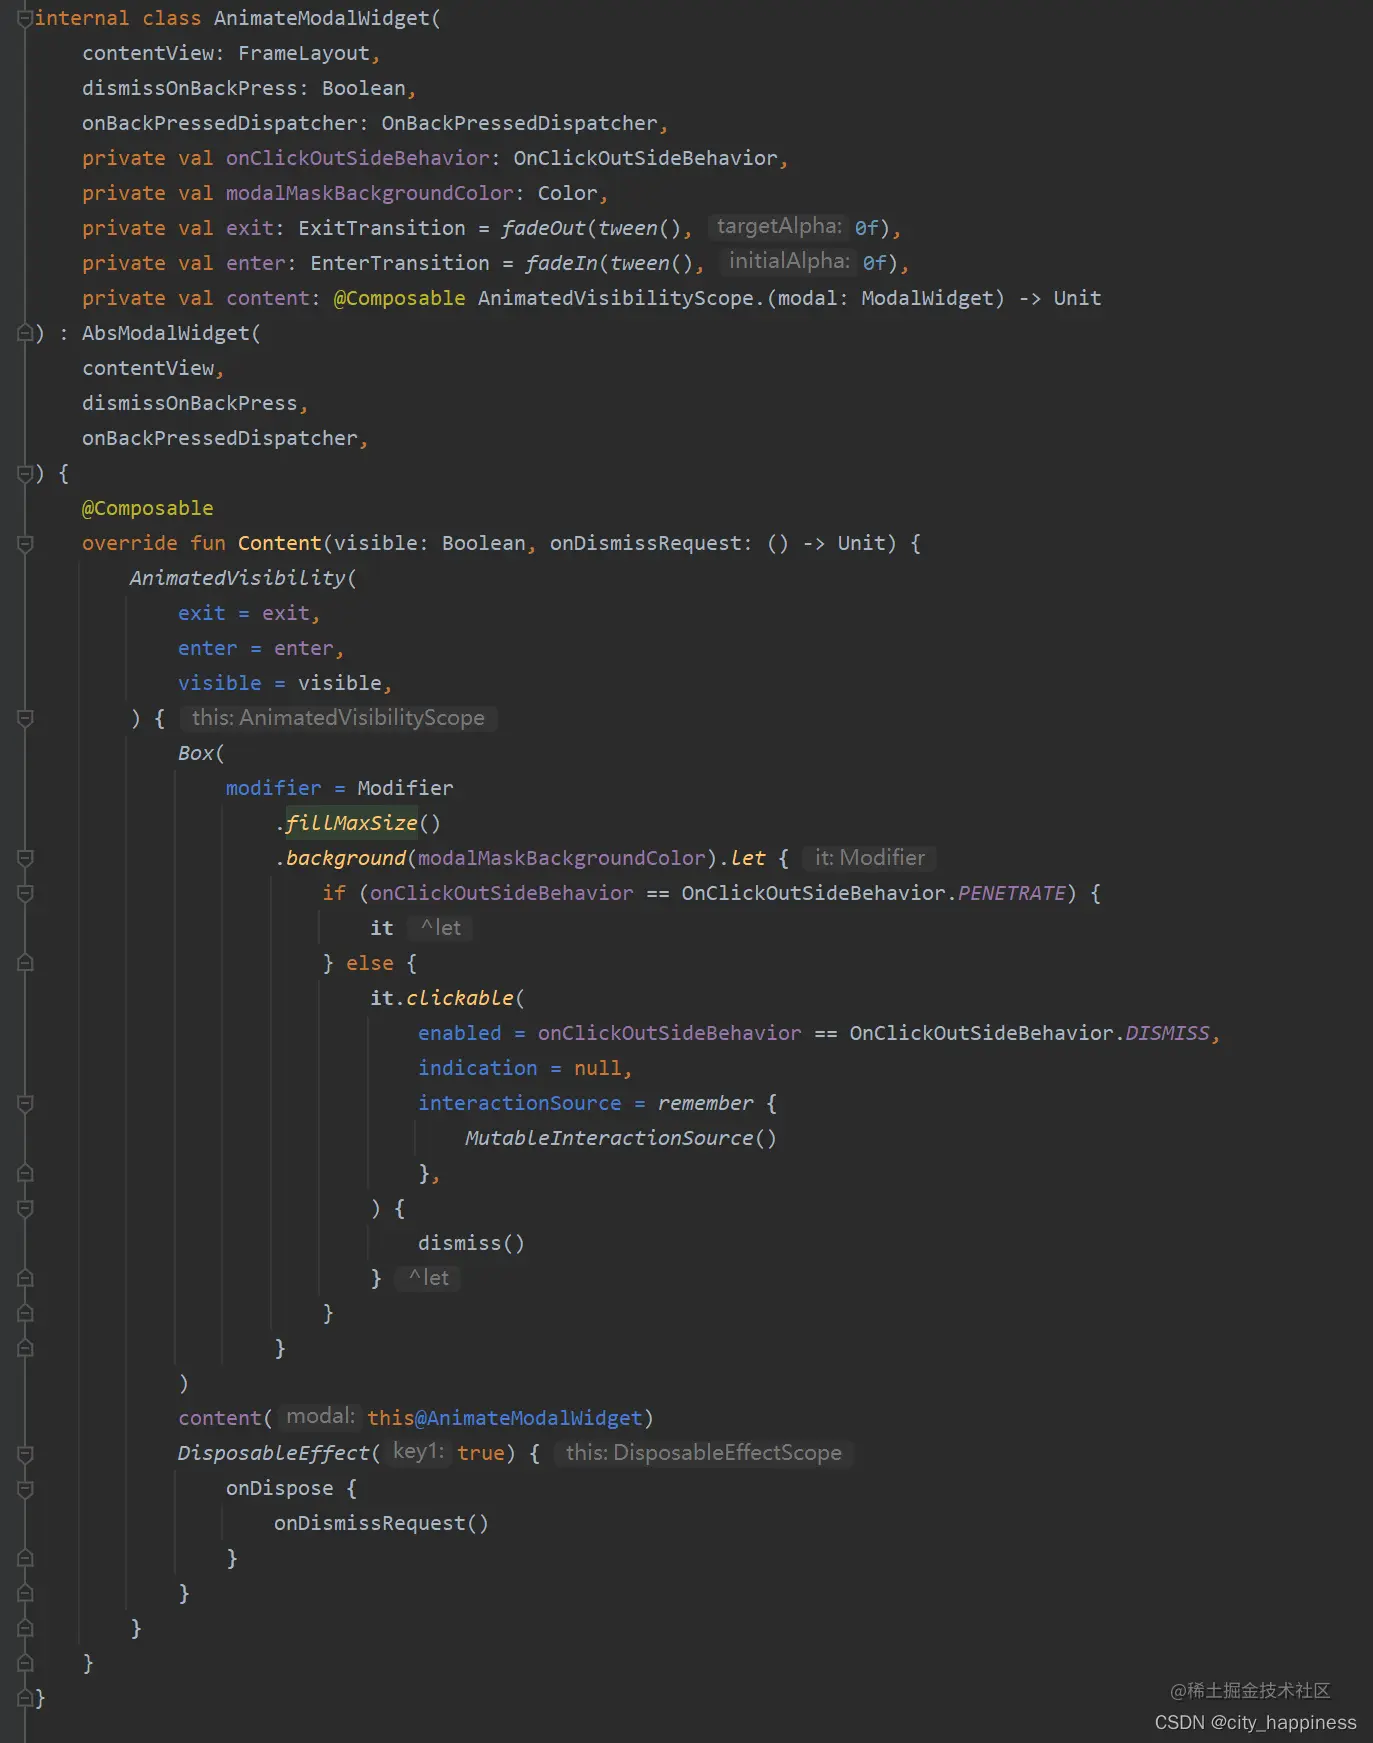Click the "MutableInteractionSource" constructor call
Viewport: 1373px width, 1743px height.
(x=610, y=1139)
